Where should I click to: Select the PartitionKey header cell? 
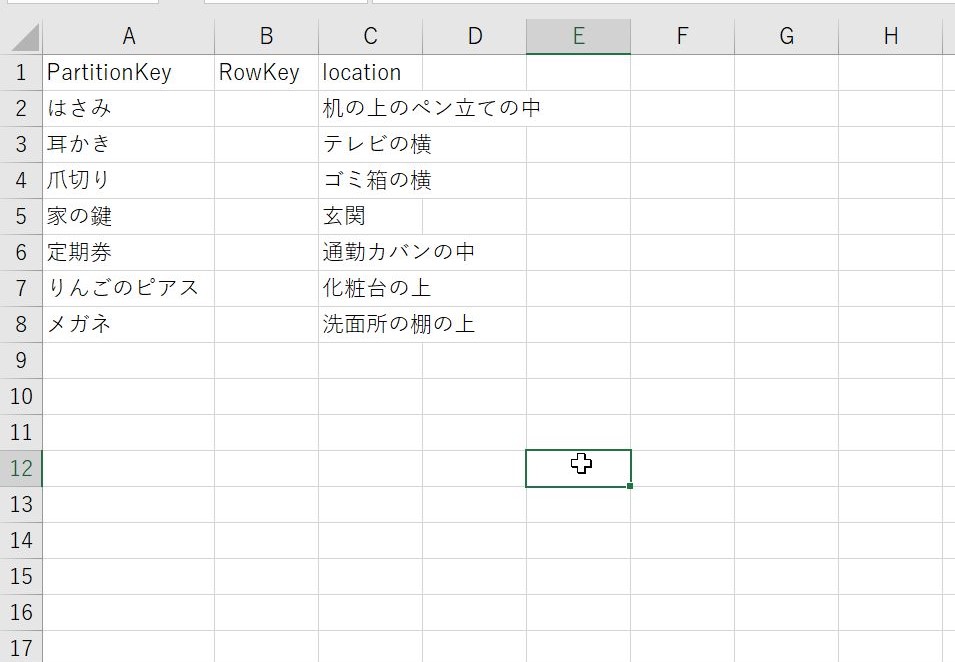[x=128, y=71]
